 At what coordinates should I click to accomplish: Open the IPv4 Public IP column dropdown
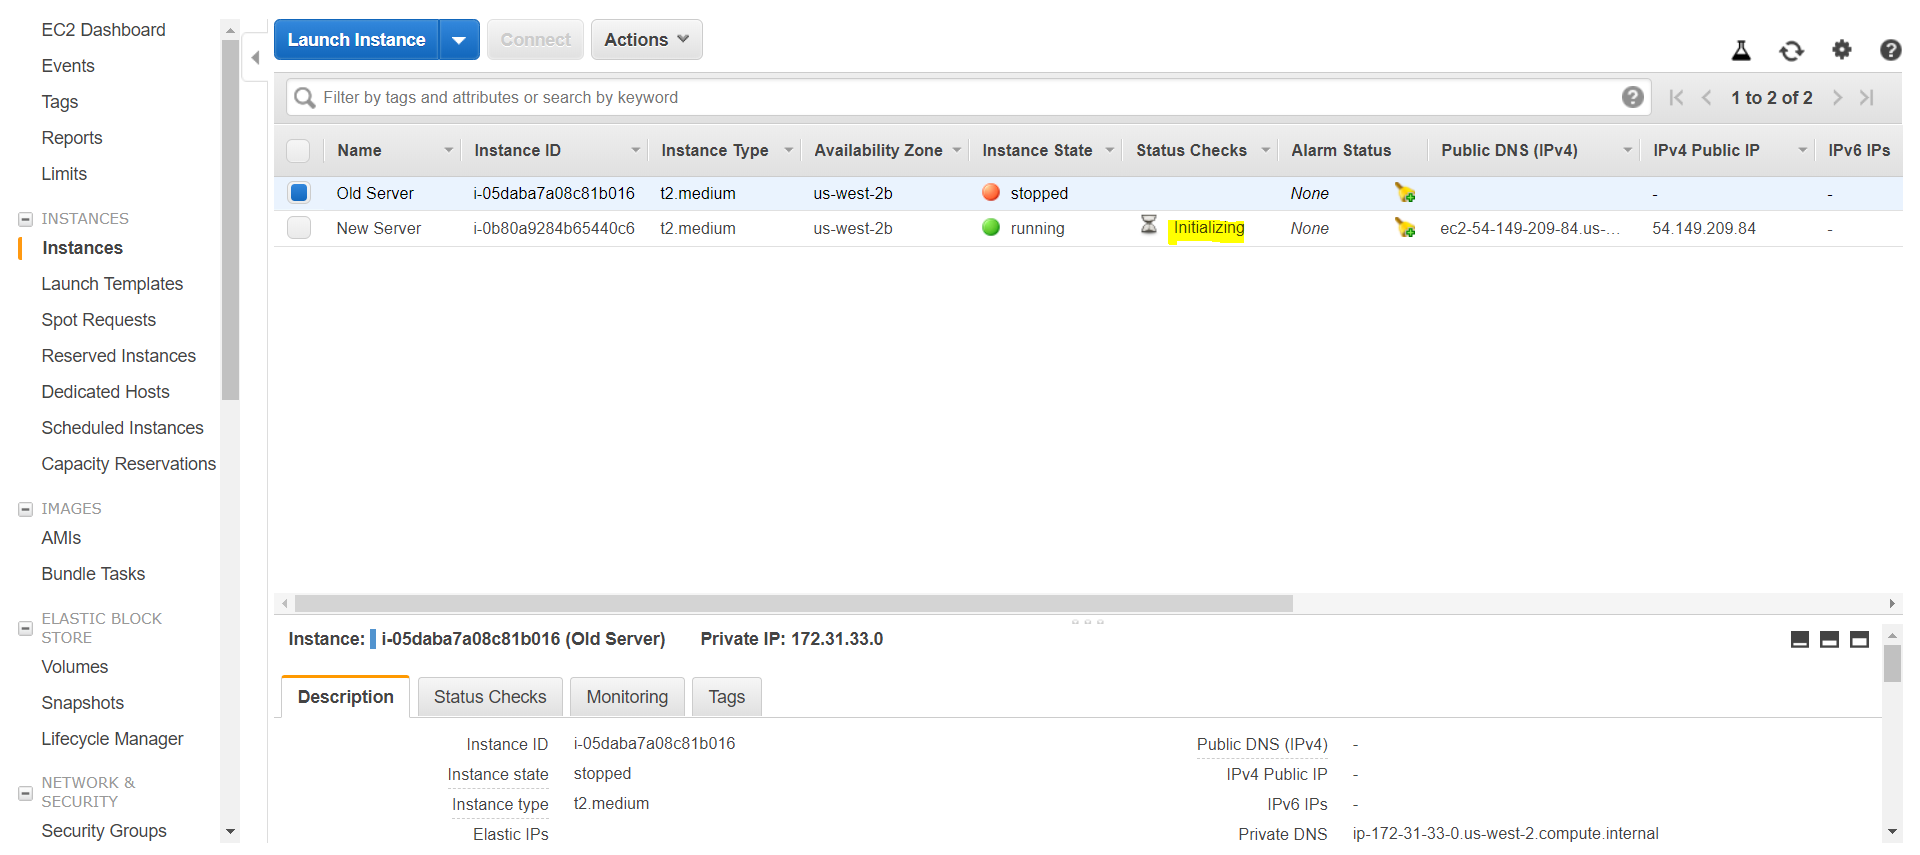(1802, 150)
